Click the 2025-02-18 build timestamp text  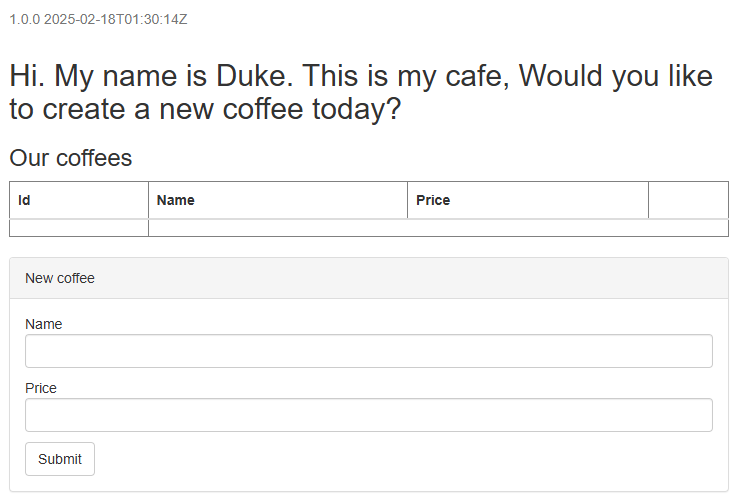coord(116,19)
